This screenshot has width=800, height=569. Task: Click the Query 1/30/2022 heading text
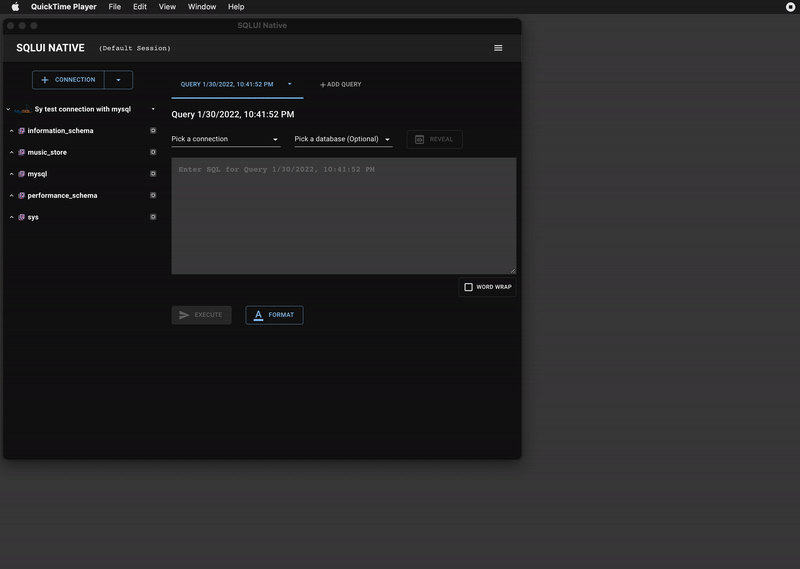coord(233,114)
